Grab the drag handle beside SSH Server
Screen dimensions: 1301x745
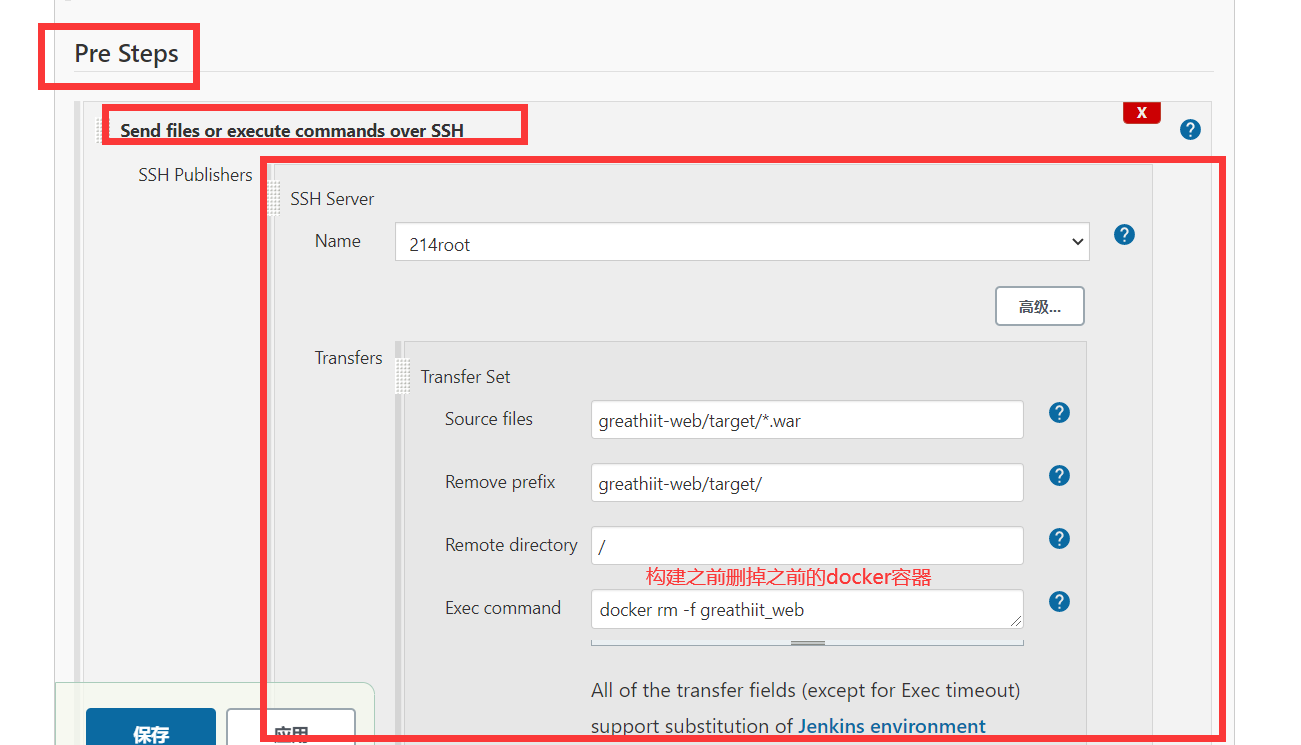[273, 199]
